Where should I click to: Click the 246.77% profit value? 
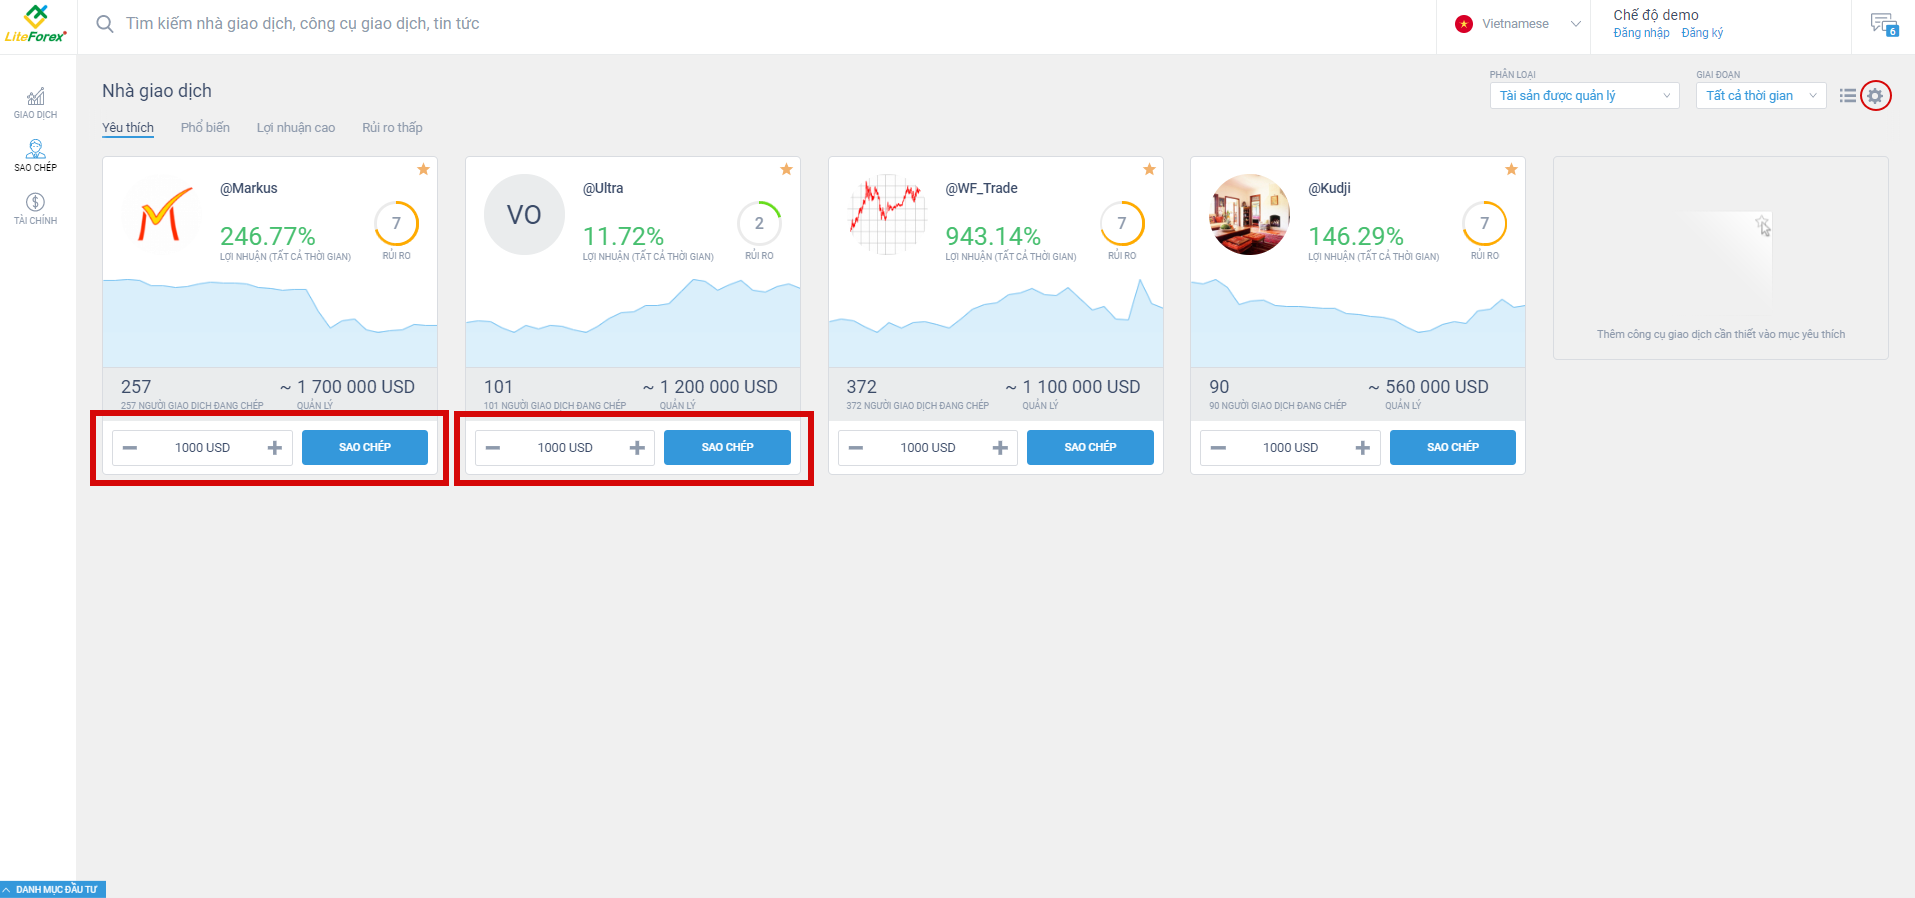(268, 236)
